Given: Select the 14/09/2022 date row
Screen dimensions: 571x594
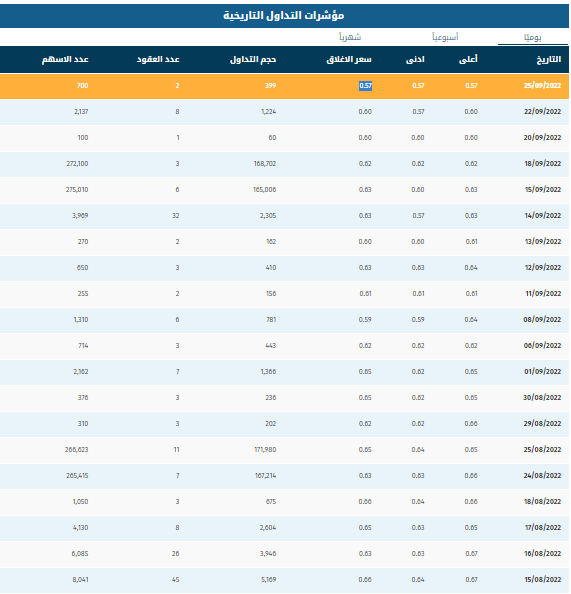Looking at the screenshot, I should coord(284,216).
